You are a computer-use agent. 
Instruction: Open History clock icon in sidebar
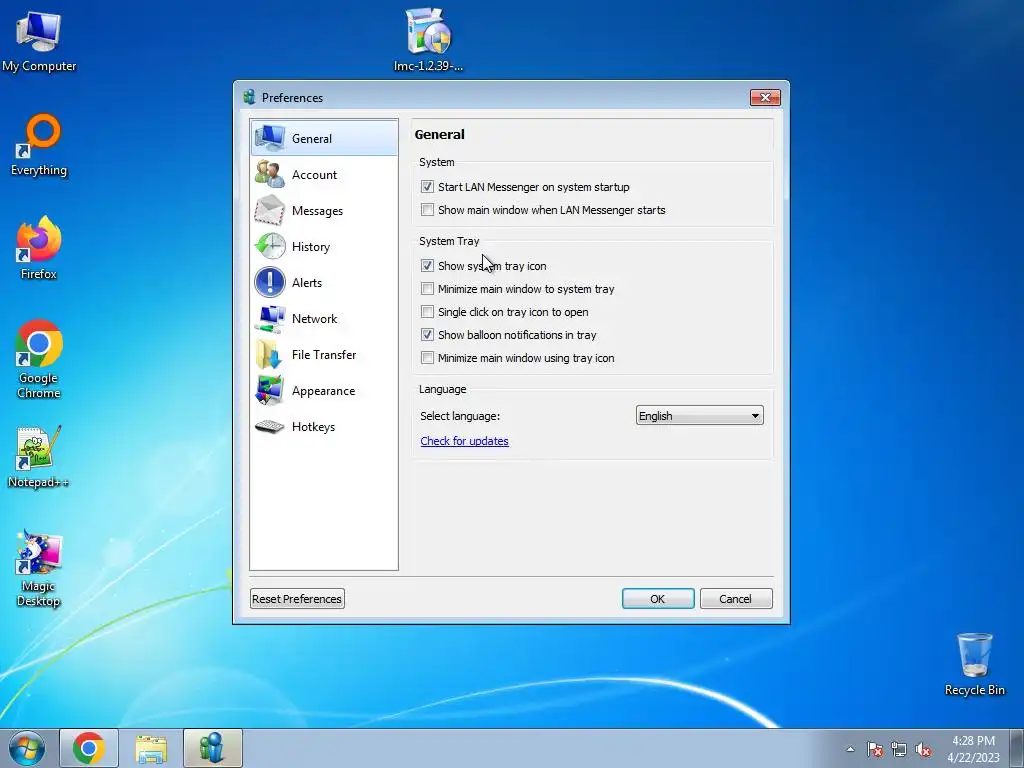click(269, 246)
